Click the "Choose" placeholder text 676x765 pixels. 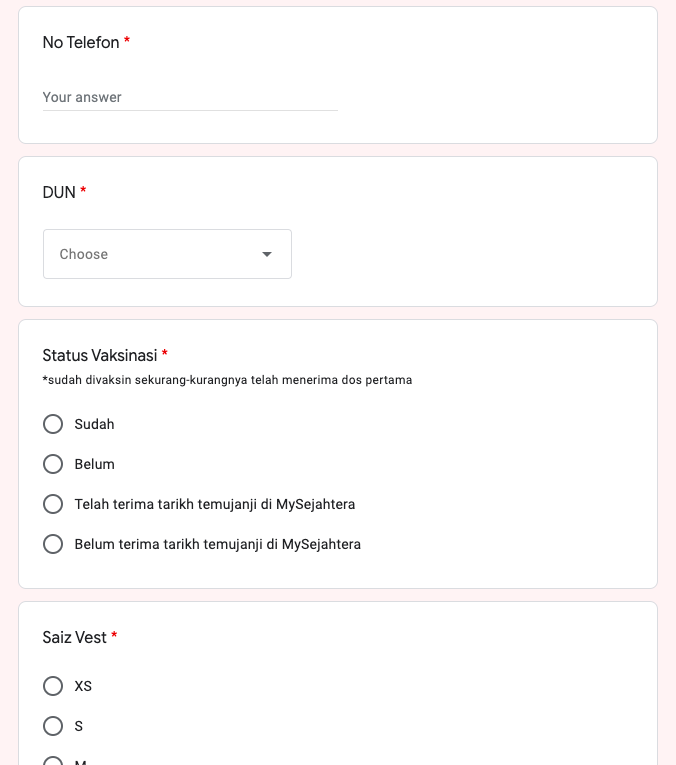pyautogui.click(x=84, y=254)
